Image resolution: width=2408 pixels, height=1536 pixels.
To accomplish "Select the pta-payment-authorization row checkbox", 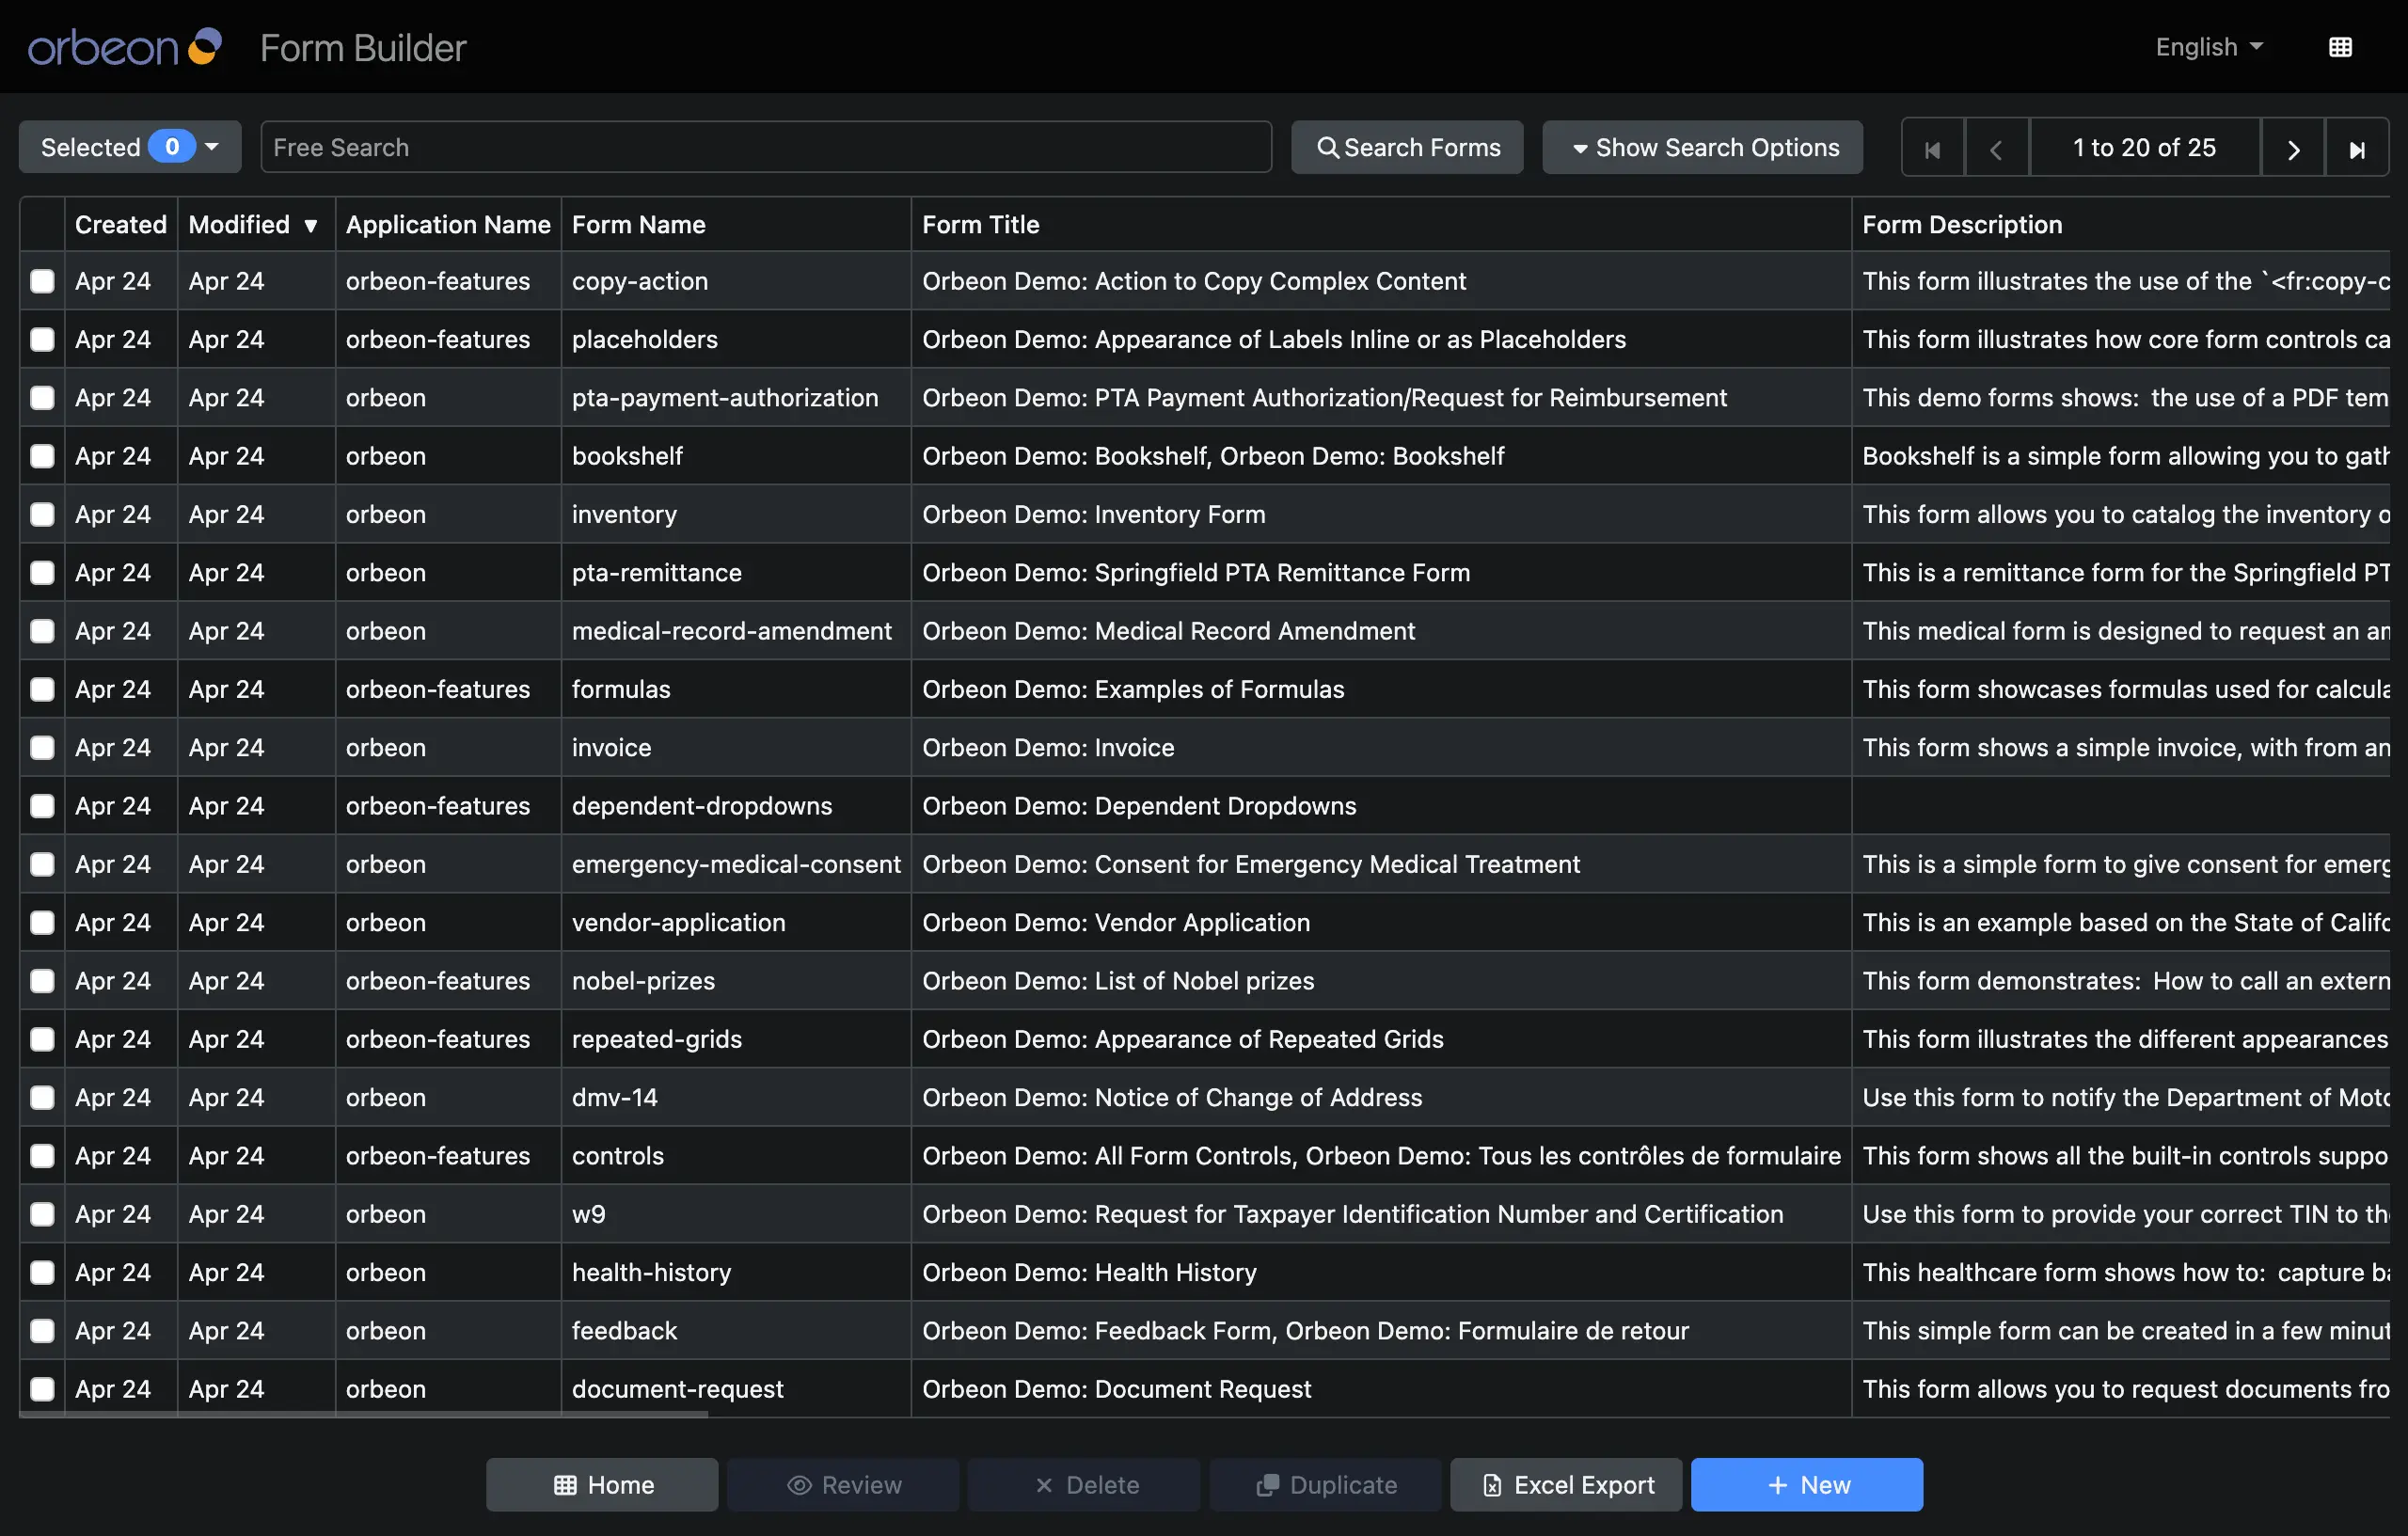I will tap(42, 398).
